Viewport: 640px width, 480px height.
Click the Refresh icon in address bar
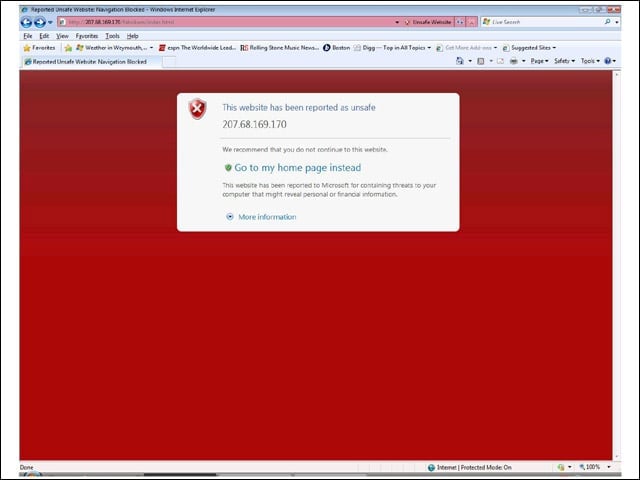(x=460, y=22)
